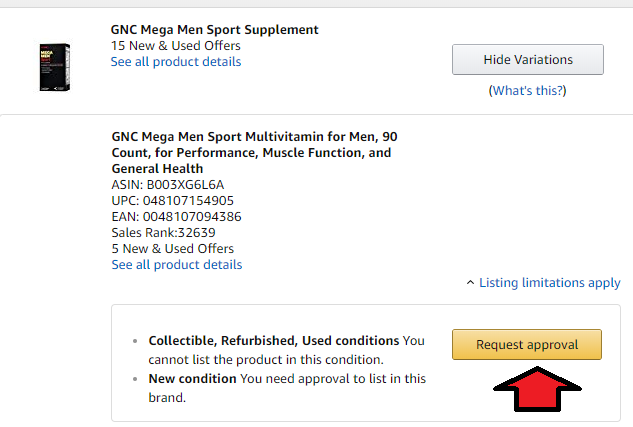This screenshot has width=633, height=427.
Task: Click the EAN 0048107094386 line
Action: tap(177, 217)
